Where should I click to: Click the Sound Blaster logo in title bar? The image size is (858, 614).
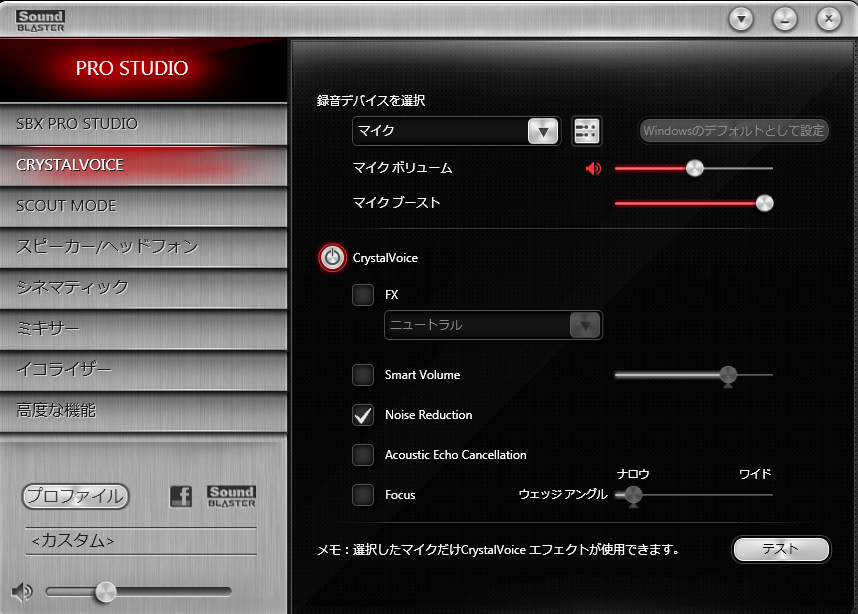40,21
